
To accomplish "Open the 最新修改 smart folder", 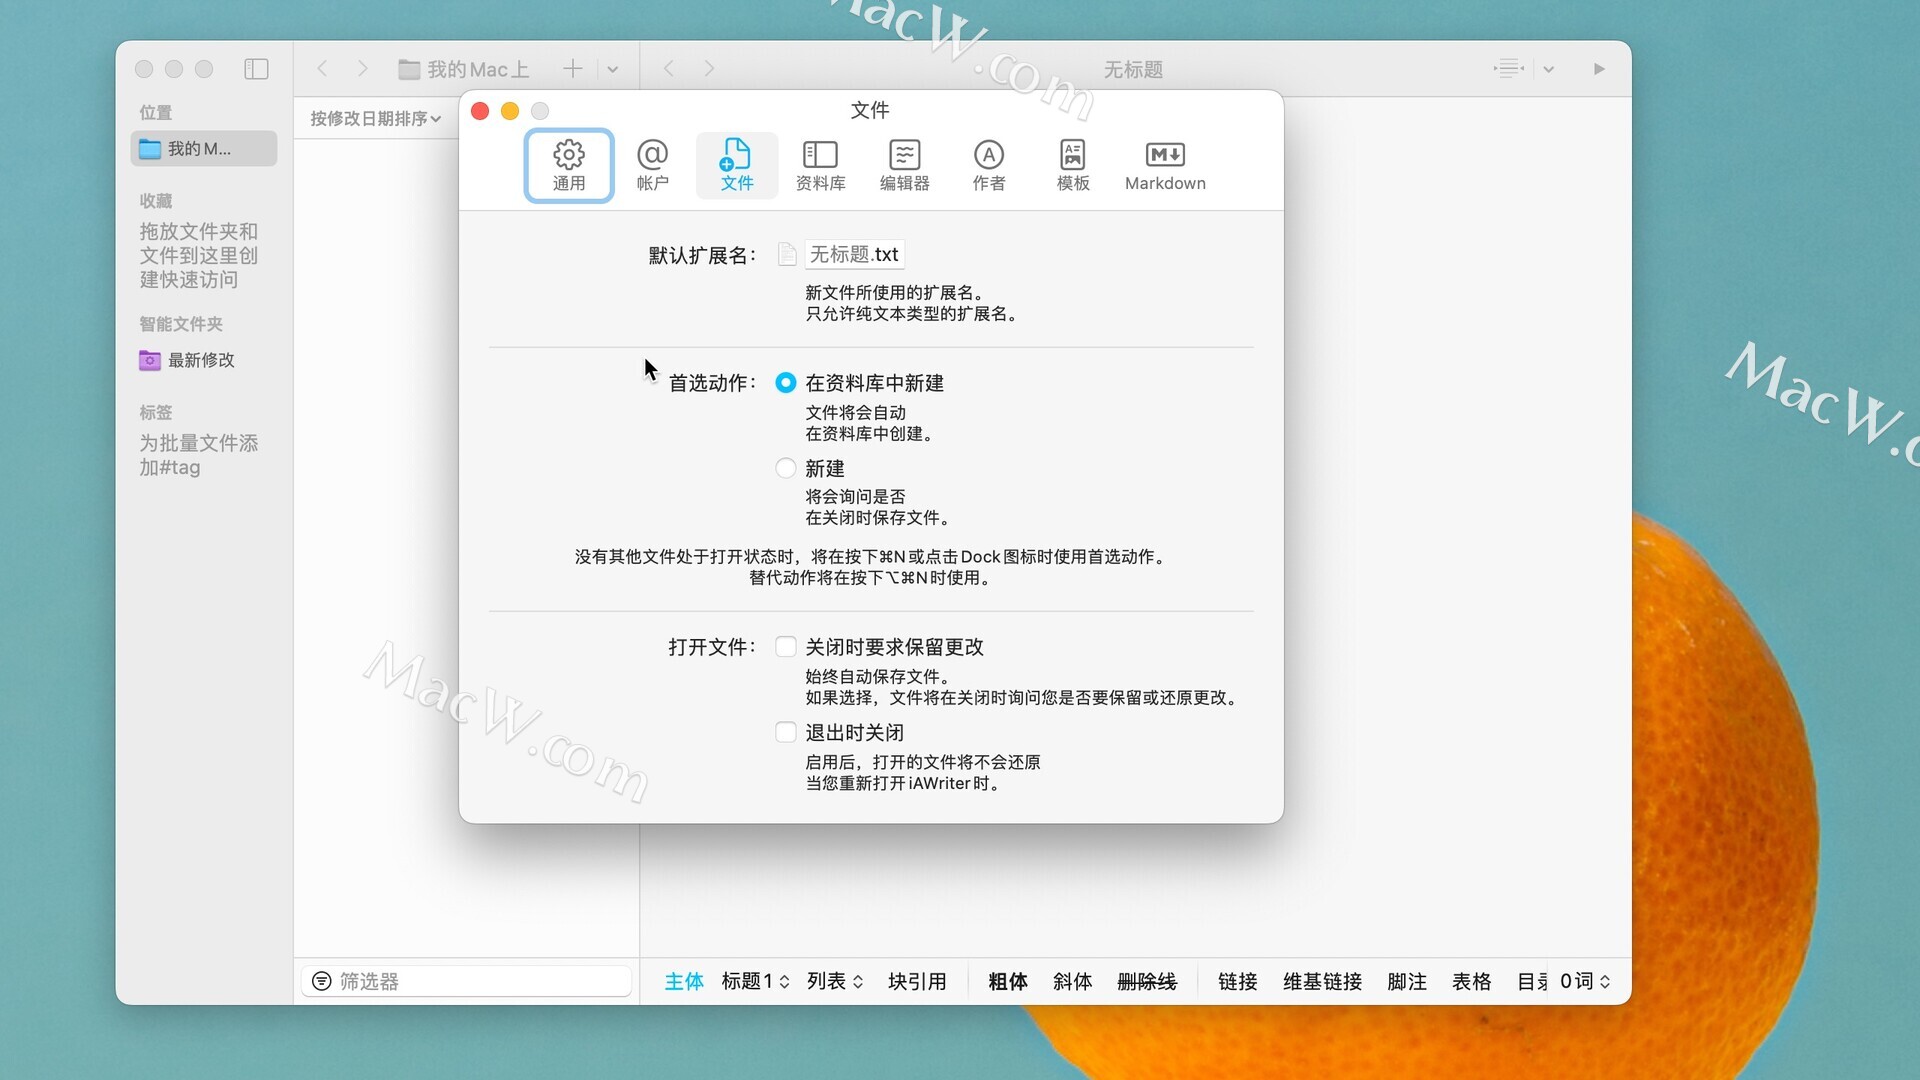I will click(188, 360).
